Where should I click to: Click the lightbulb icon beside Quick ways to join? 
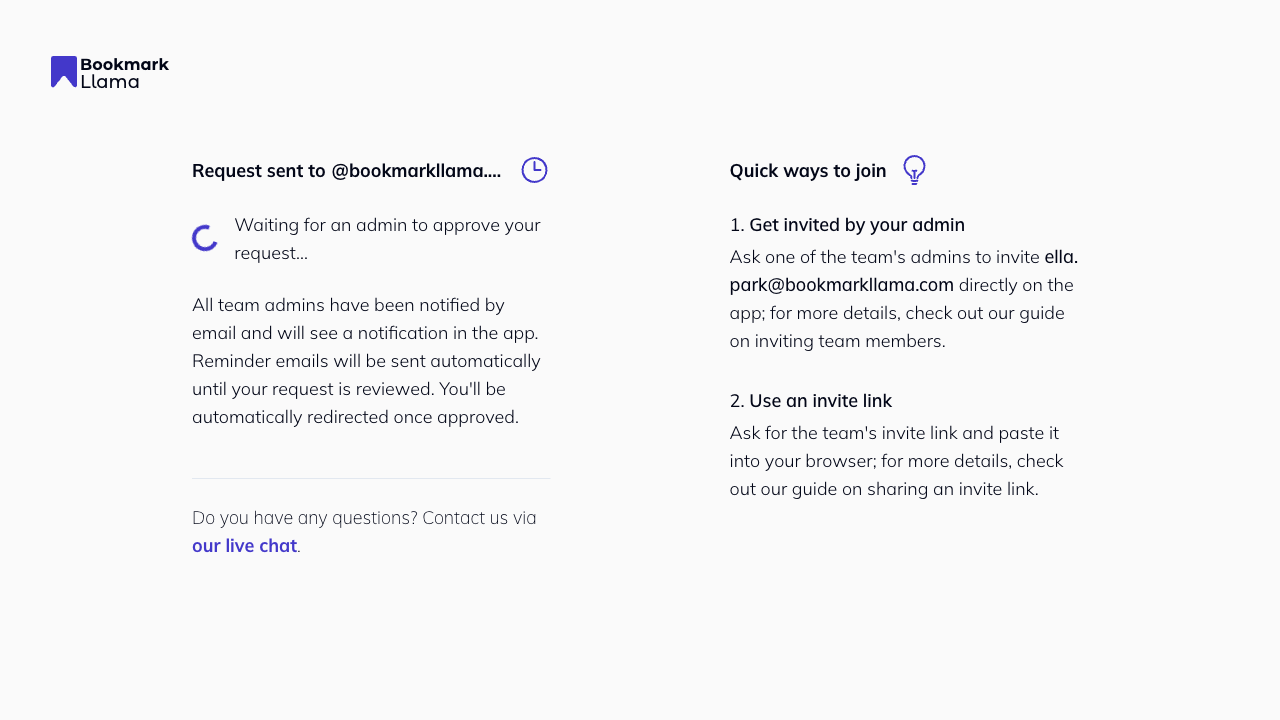pos(914,170)
